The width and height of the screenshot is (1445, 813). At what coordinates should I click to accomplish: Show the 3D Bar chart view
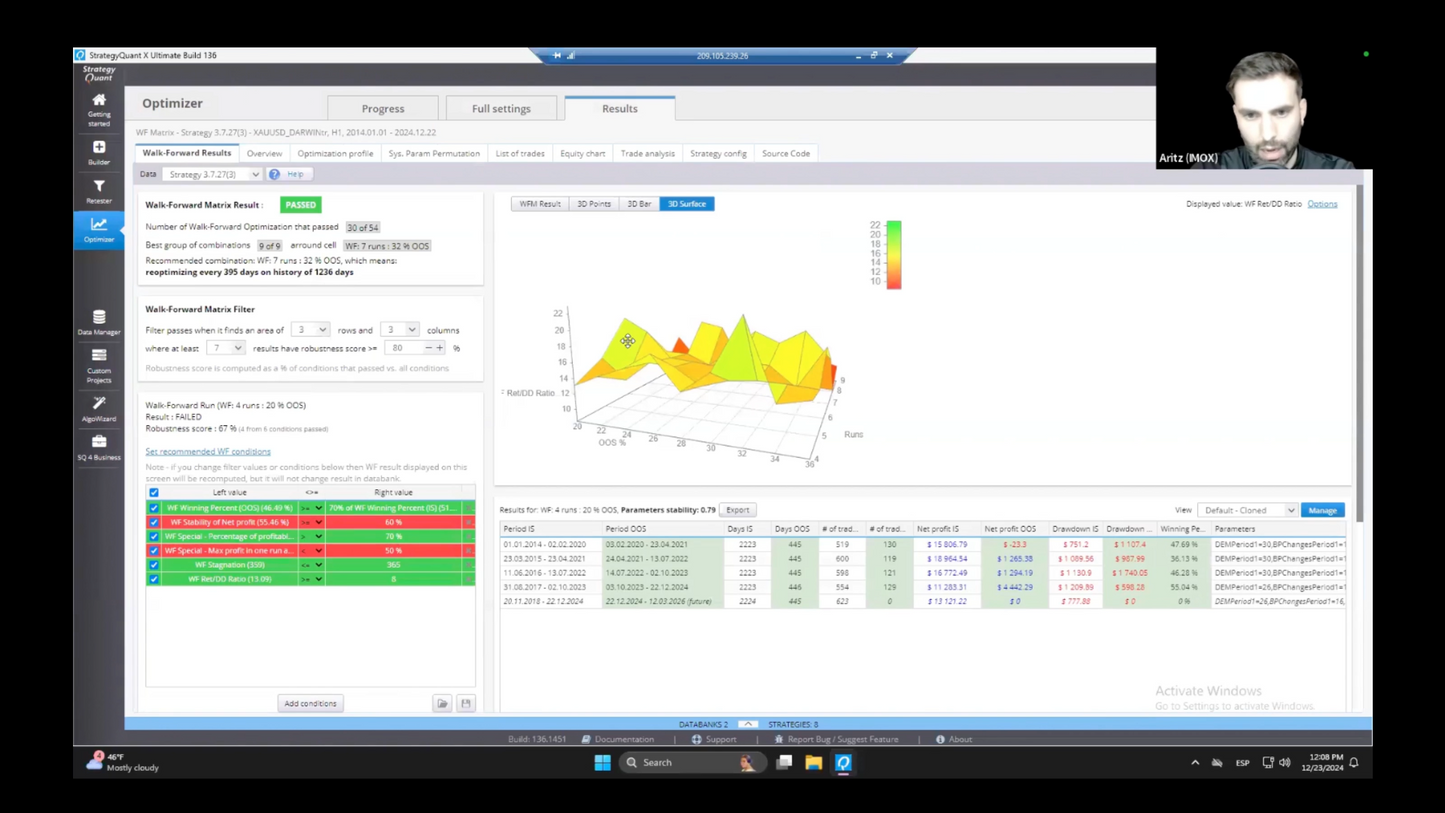tap(639, 204)
